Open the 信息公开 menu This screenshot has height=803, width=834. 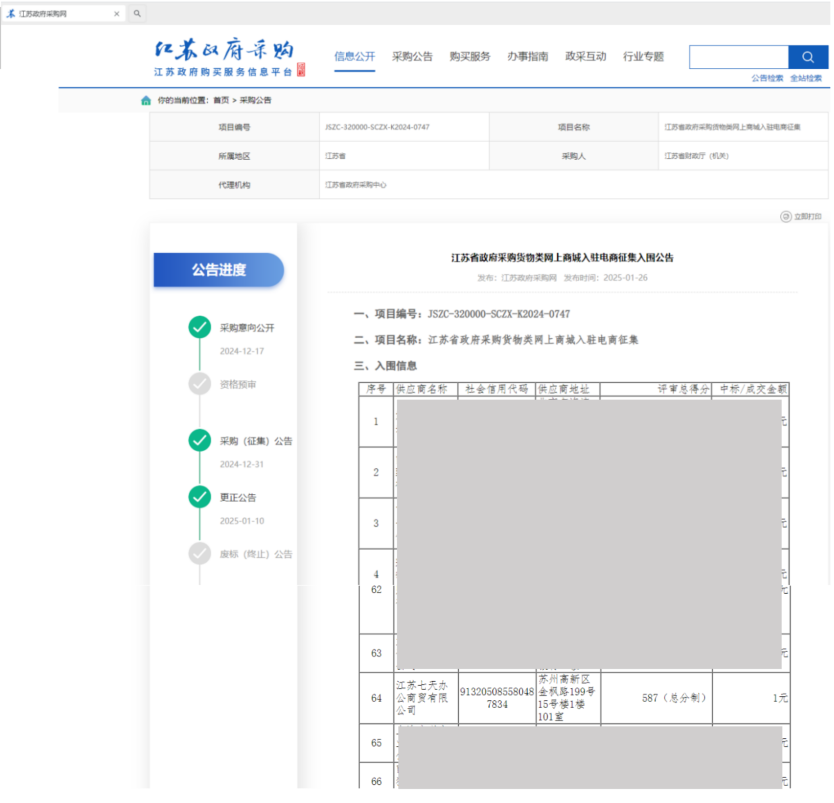pos(355,56)
